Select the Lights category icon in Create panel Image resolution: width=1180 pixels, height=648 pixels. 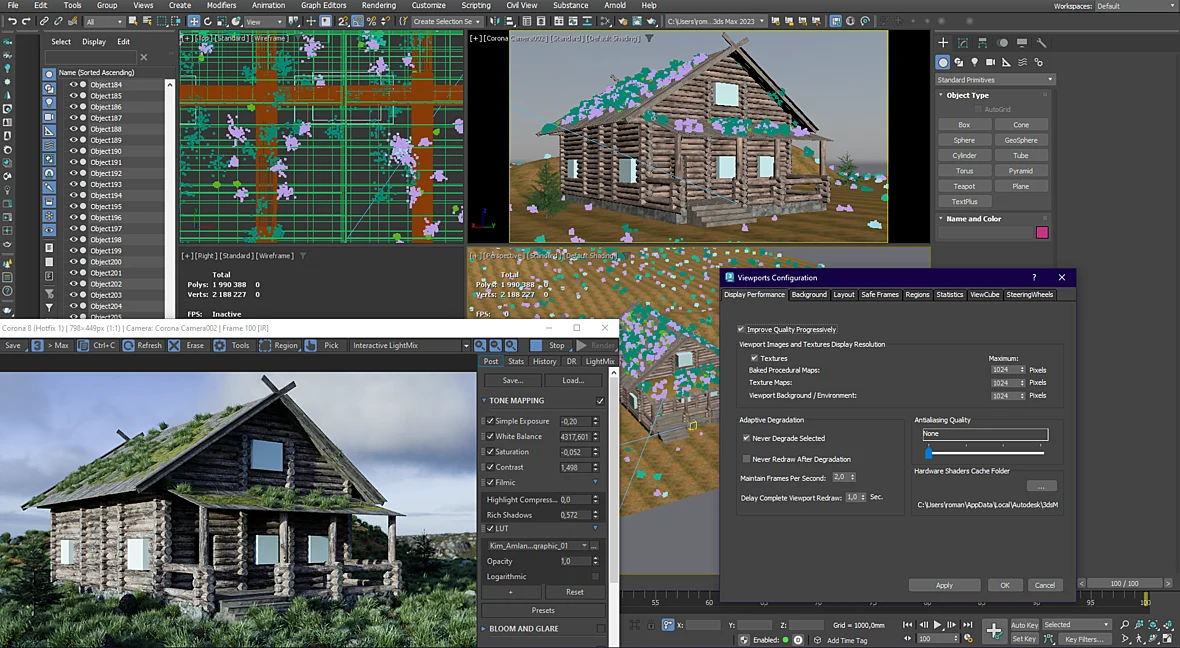tap(975, 62)
